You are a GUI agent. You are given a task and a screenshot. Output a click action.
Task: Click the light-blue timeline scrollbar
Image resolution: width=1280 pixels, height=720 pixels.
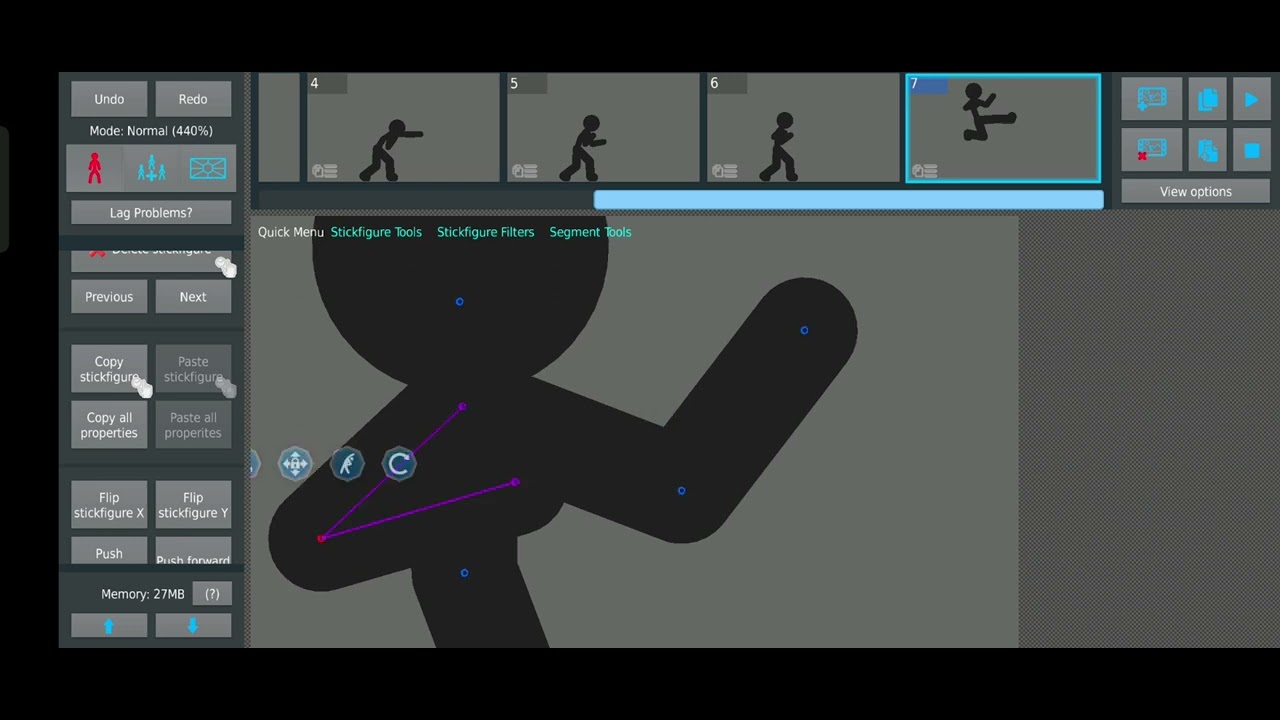(x=849, y=200)
